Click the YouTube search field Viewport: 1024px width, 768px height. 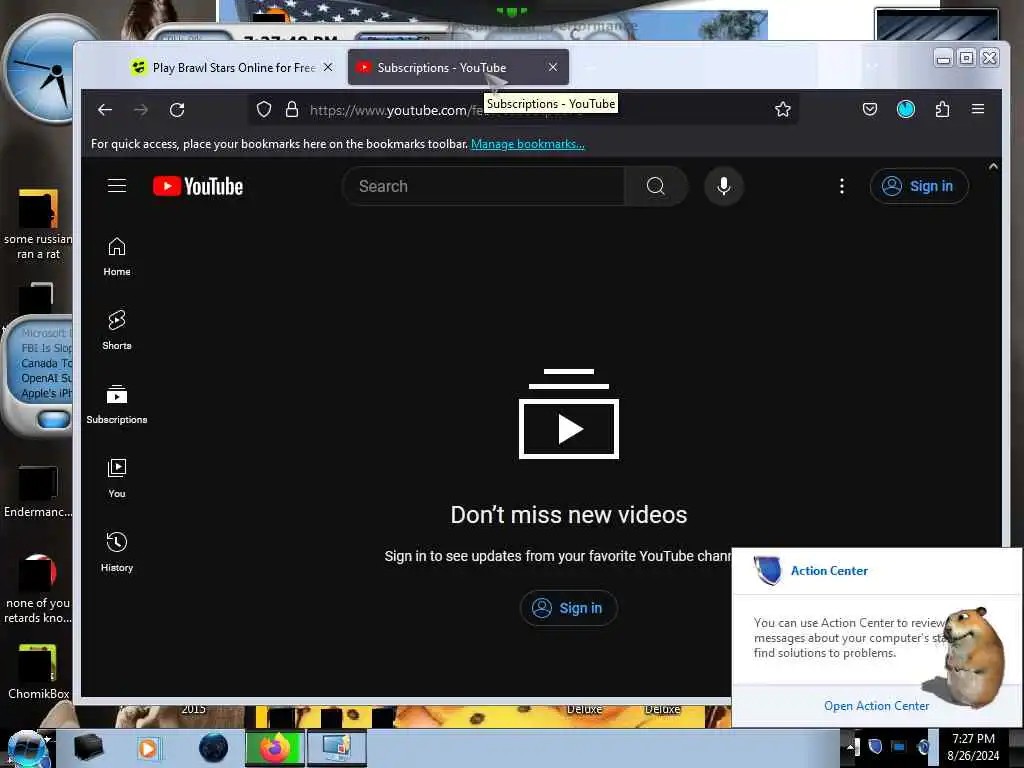point(483,186)
